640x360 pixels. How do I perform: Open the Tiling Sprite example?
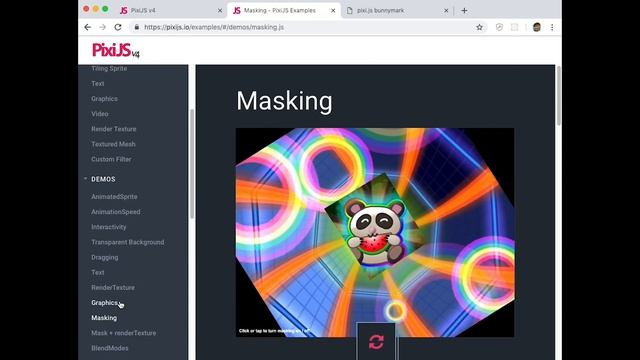pyautogui.click(x=109, y=69)
